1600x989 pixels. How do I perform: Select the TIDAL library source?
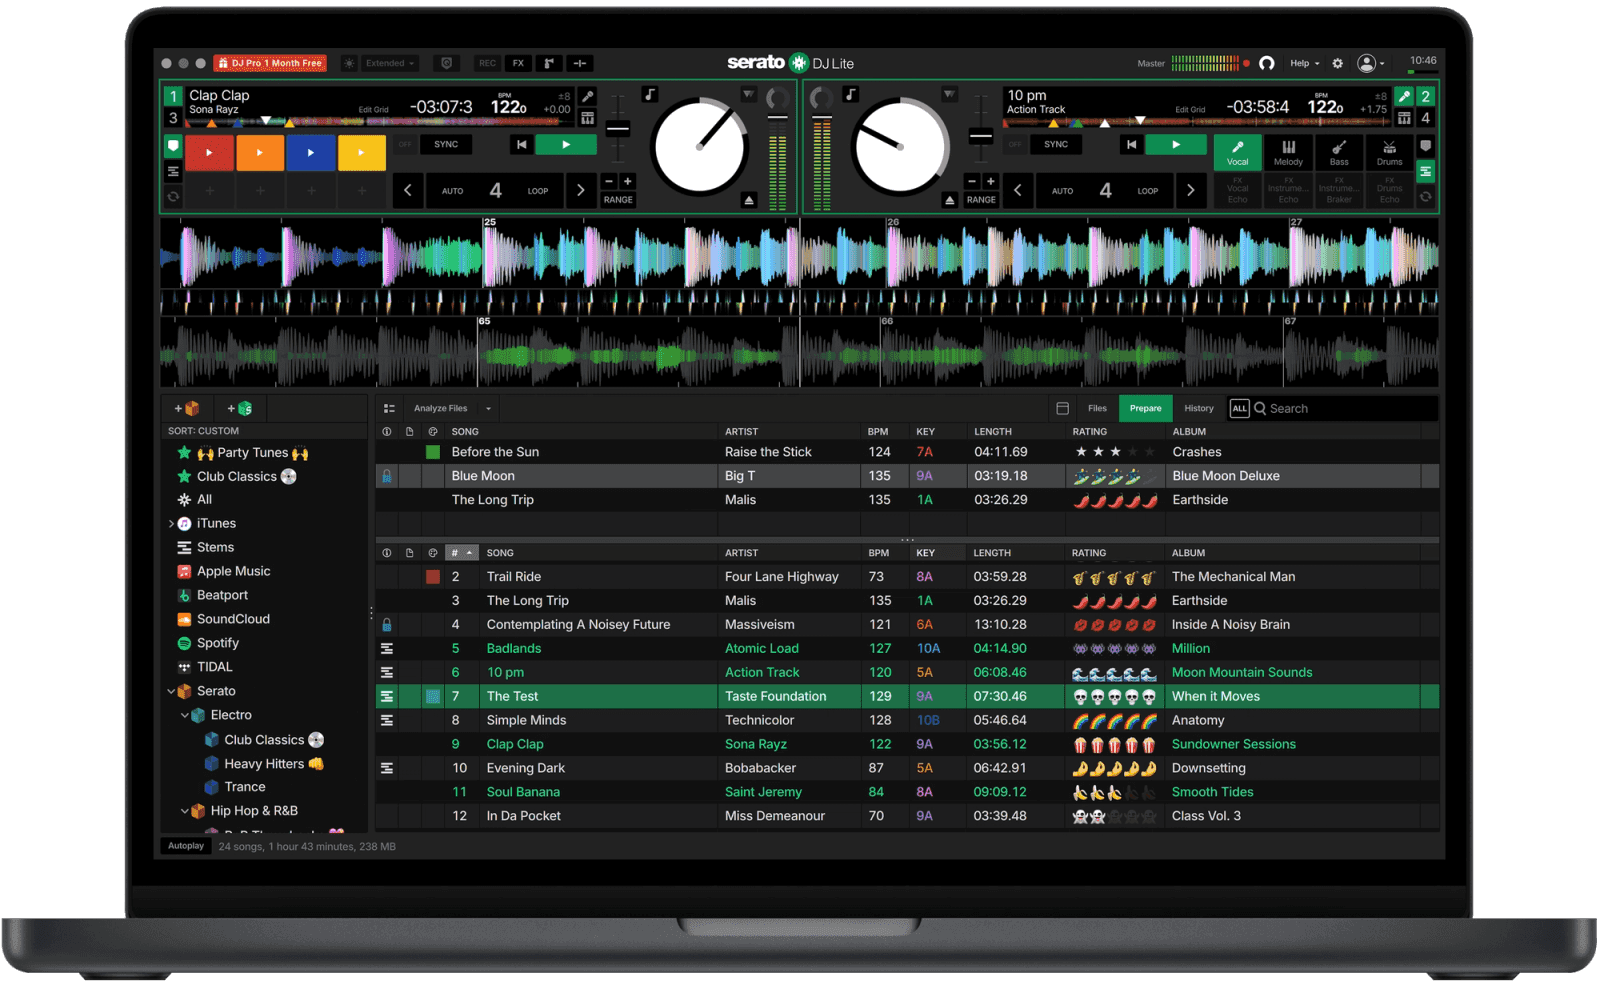pyautogui.click(x=215, y=667)
